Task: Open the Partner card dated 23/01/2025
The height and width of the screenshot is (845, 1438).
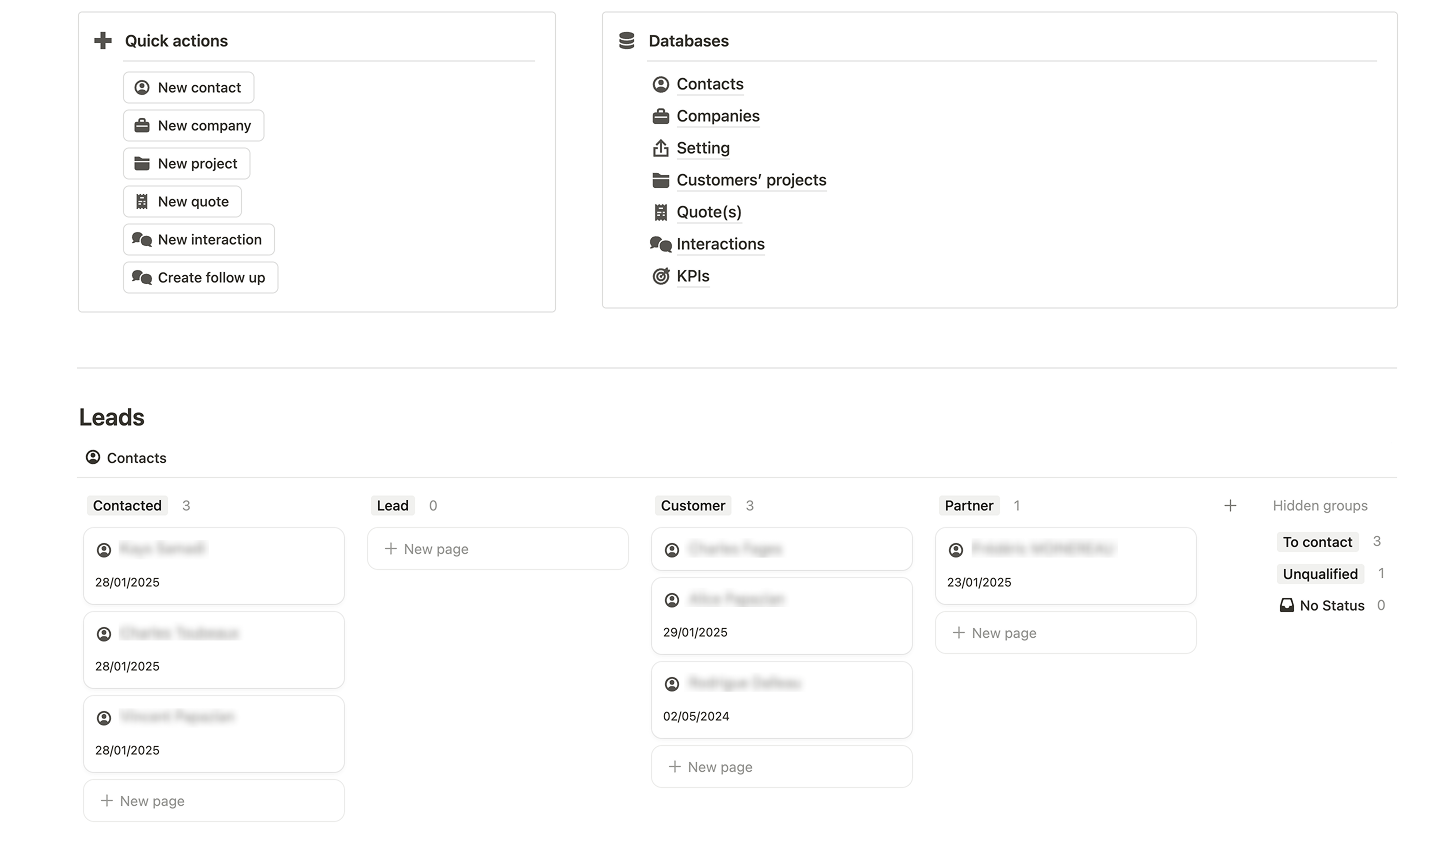Action: 1065,566
